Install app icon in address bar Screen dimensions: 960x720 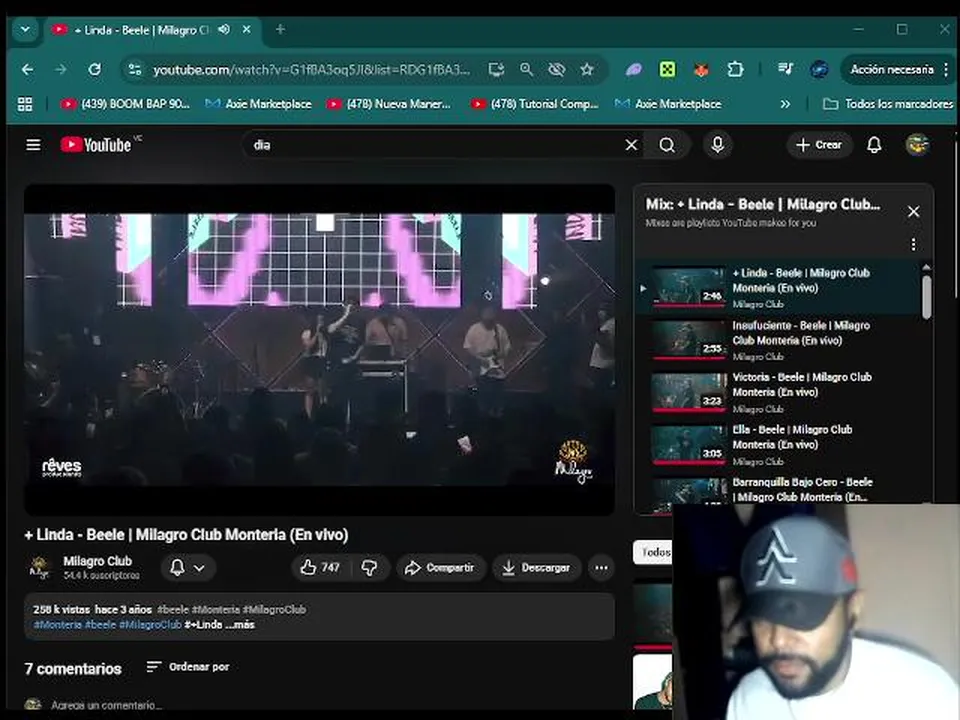pyautogui.click(x=496, y=69)
